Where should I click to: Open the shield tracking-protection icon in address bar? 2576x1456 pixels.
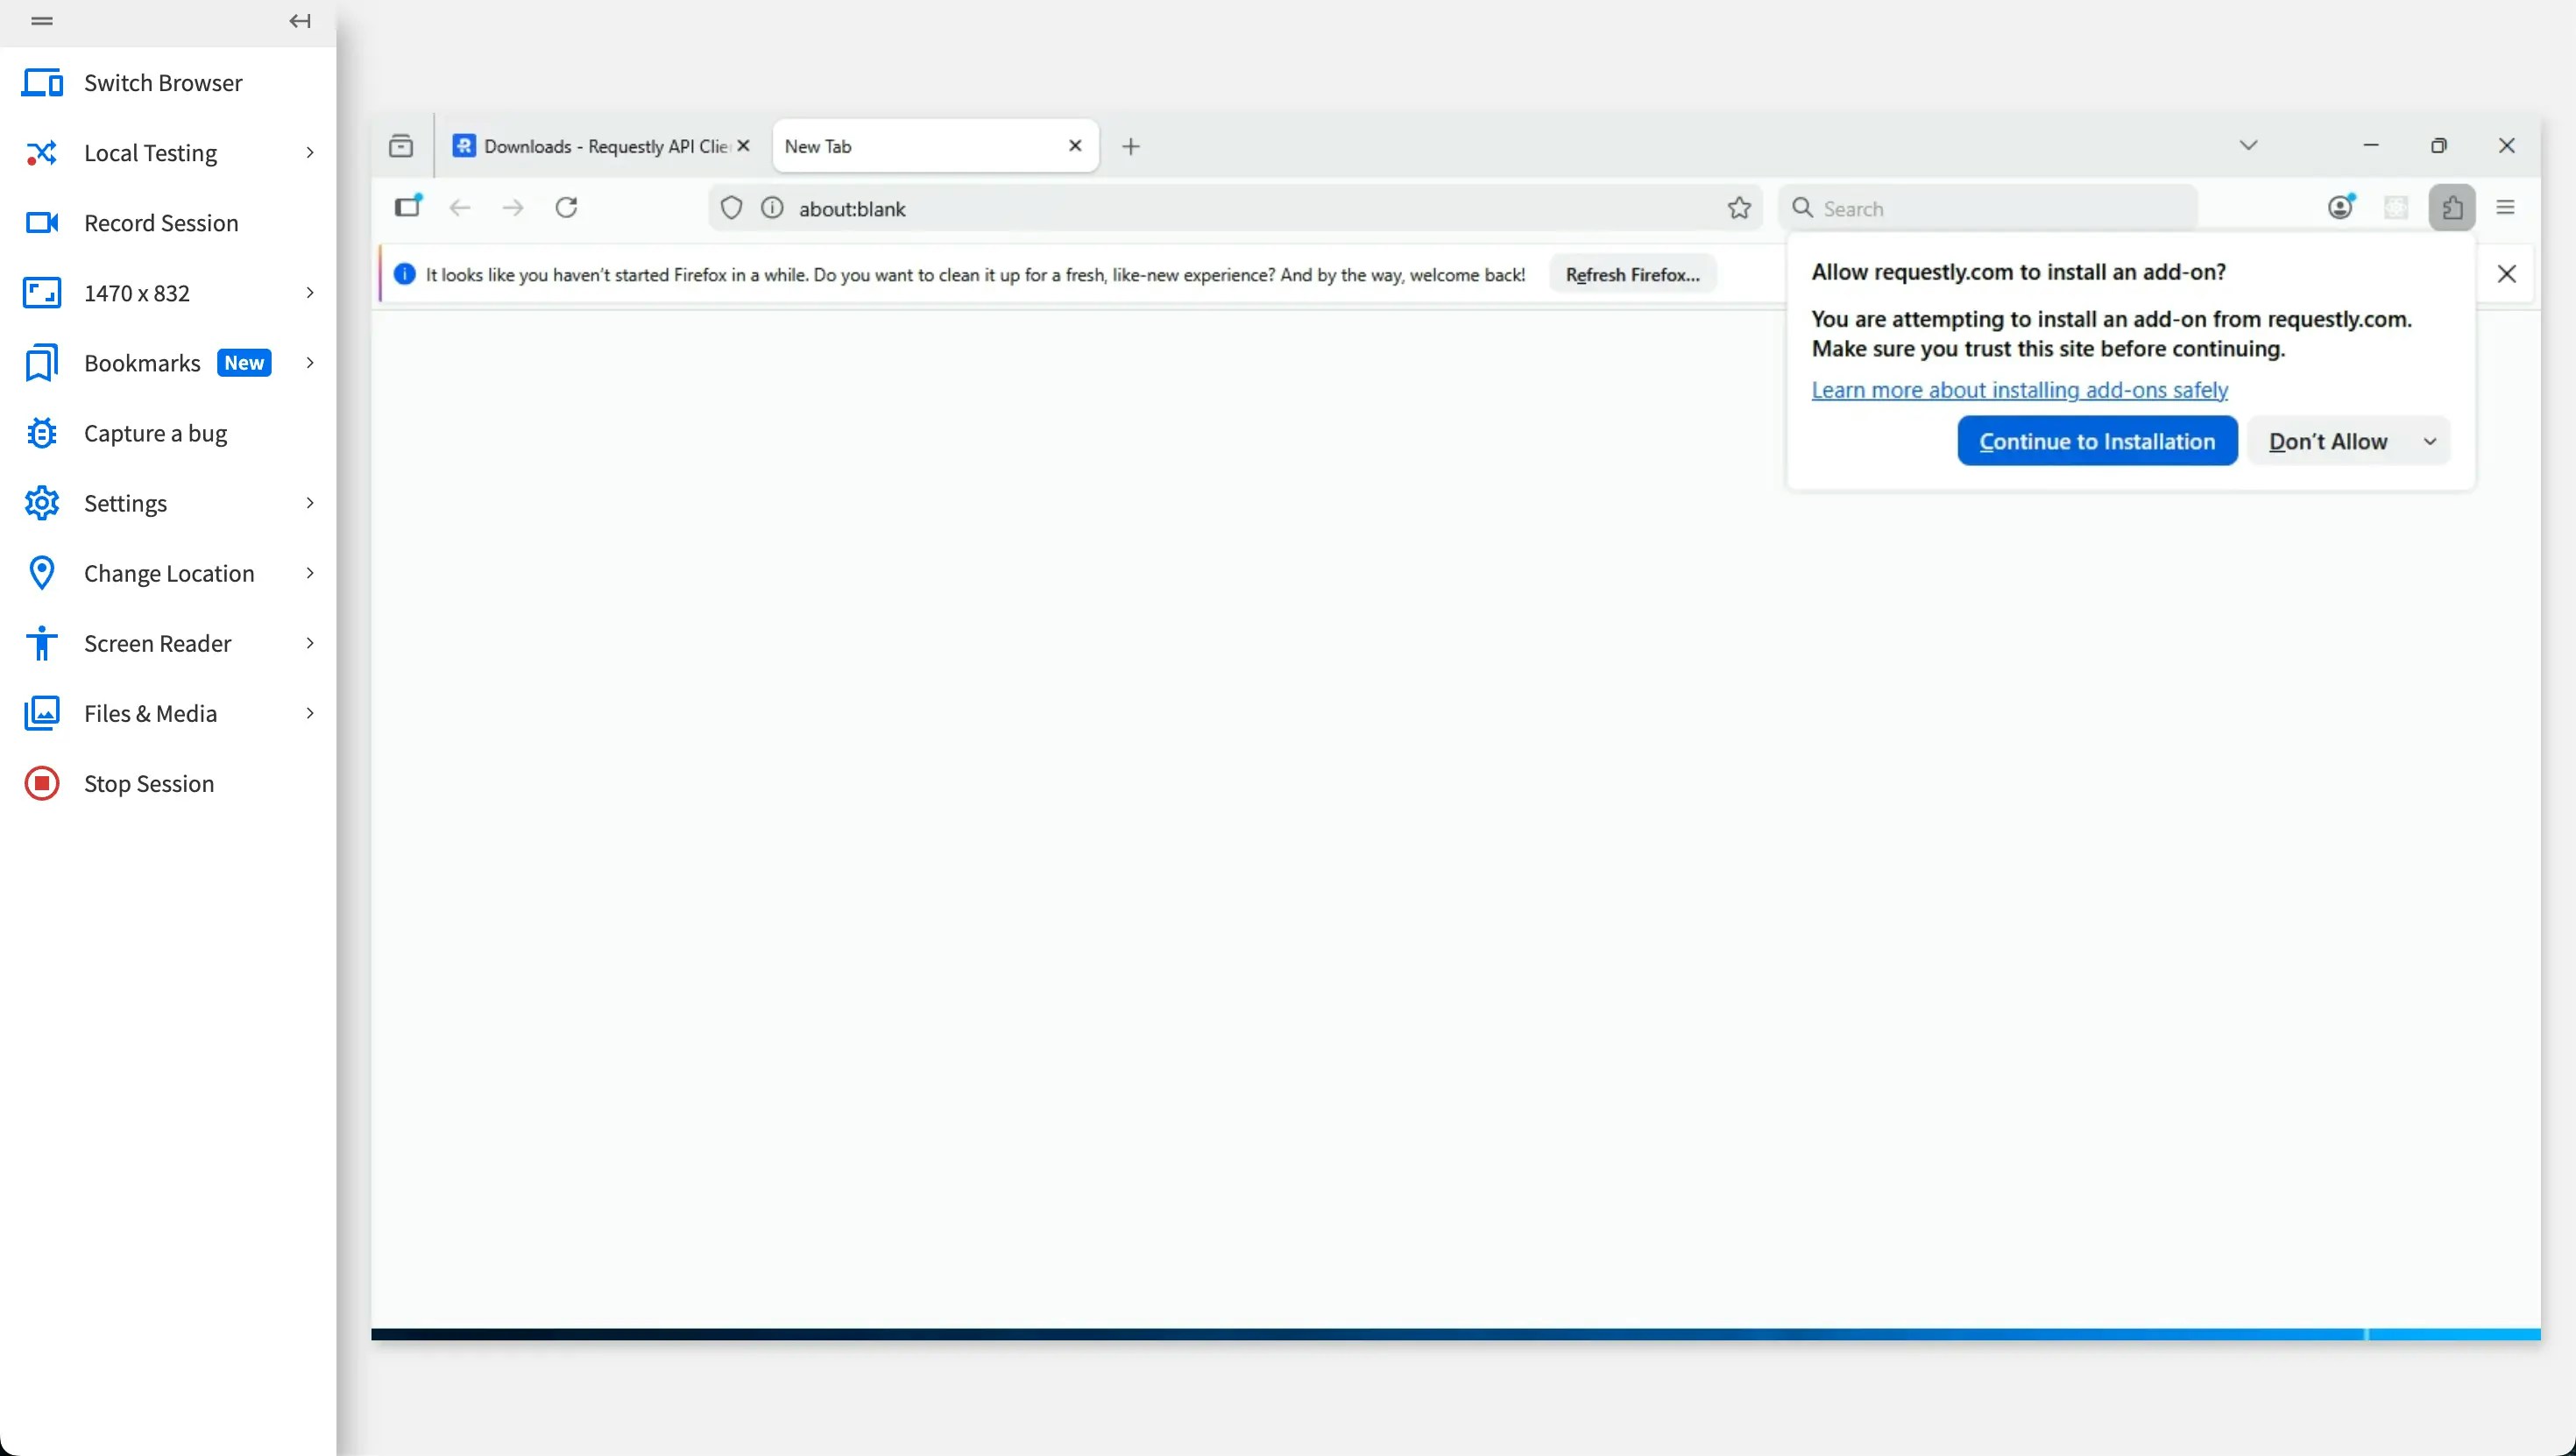(x=731, y=207)
